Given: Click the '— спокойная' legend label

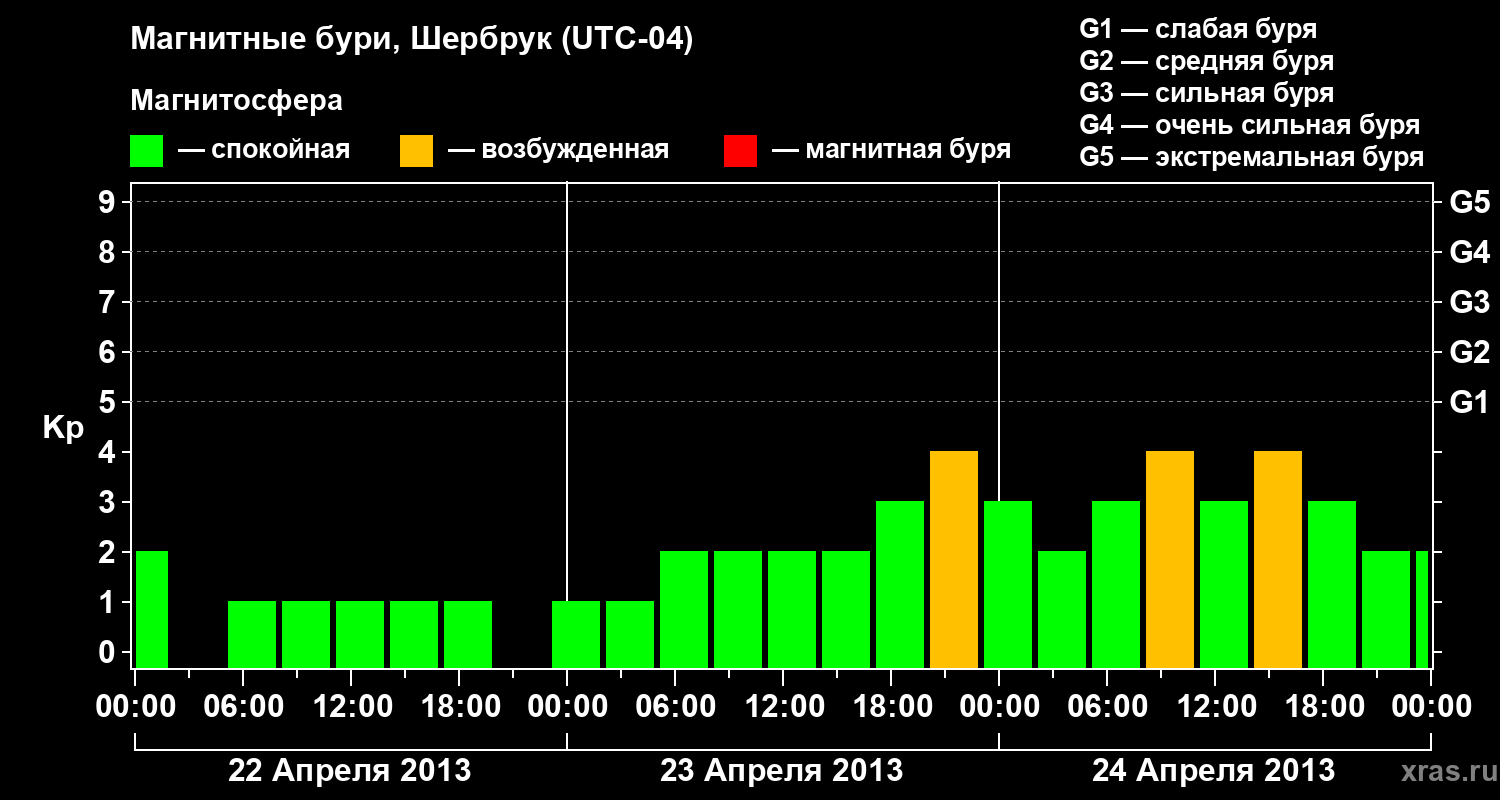Looking at the screenshot, I should 264,151.
